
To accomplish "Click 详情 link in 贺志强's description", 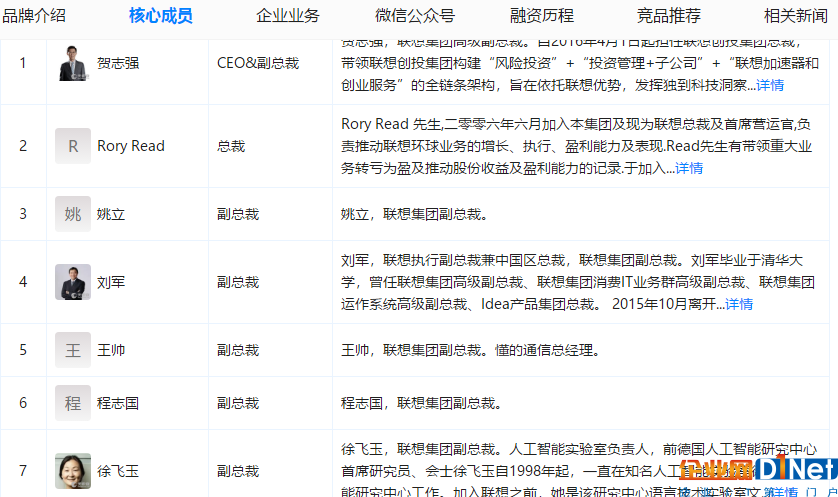I will click(x=770, y=85).
